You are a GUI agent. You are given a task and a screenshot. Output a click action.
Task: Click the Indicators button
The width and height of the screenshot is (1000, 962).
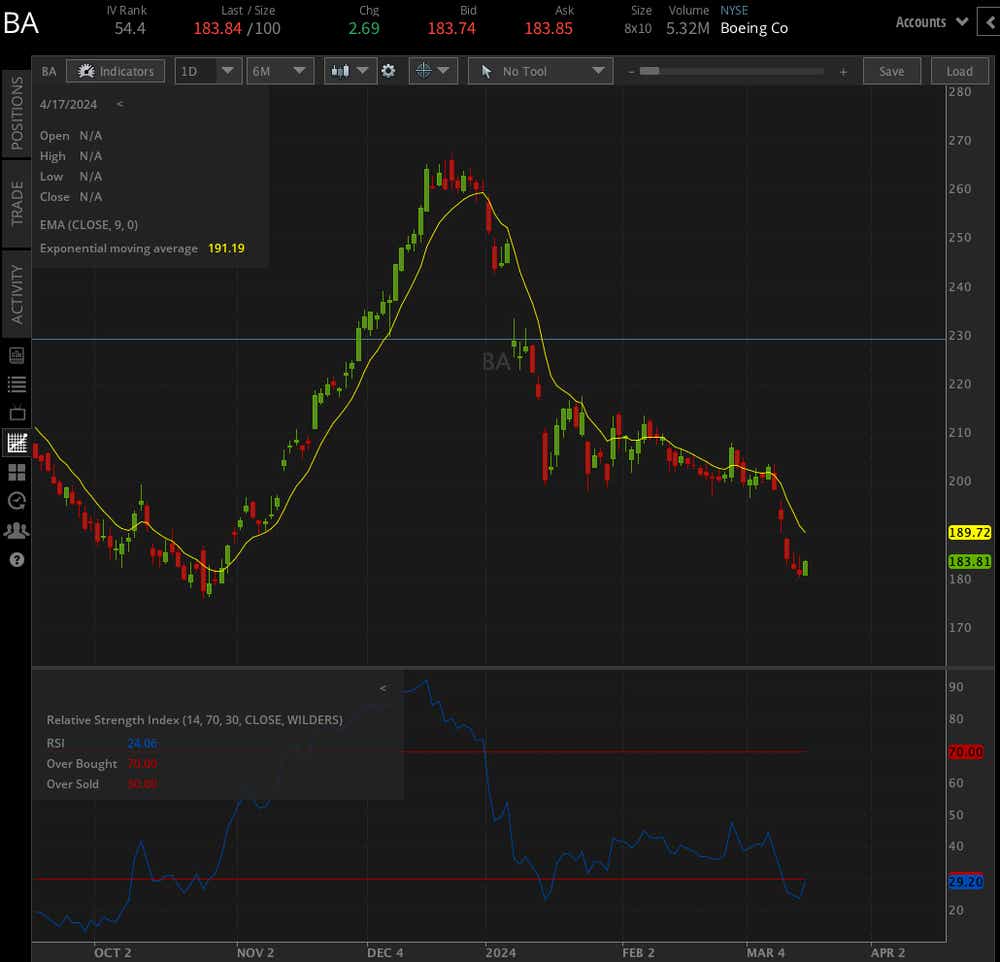(115, 71)
